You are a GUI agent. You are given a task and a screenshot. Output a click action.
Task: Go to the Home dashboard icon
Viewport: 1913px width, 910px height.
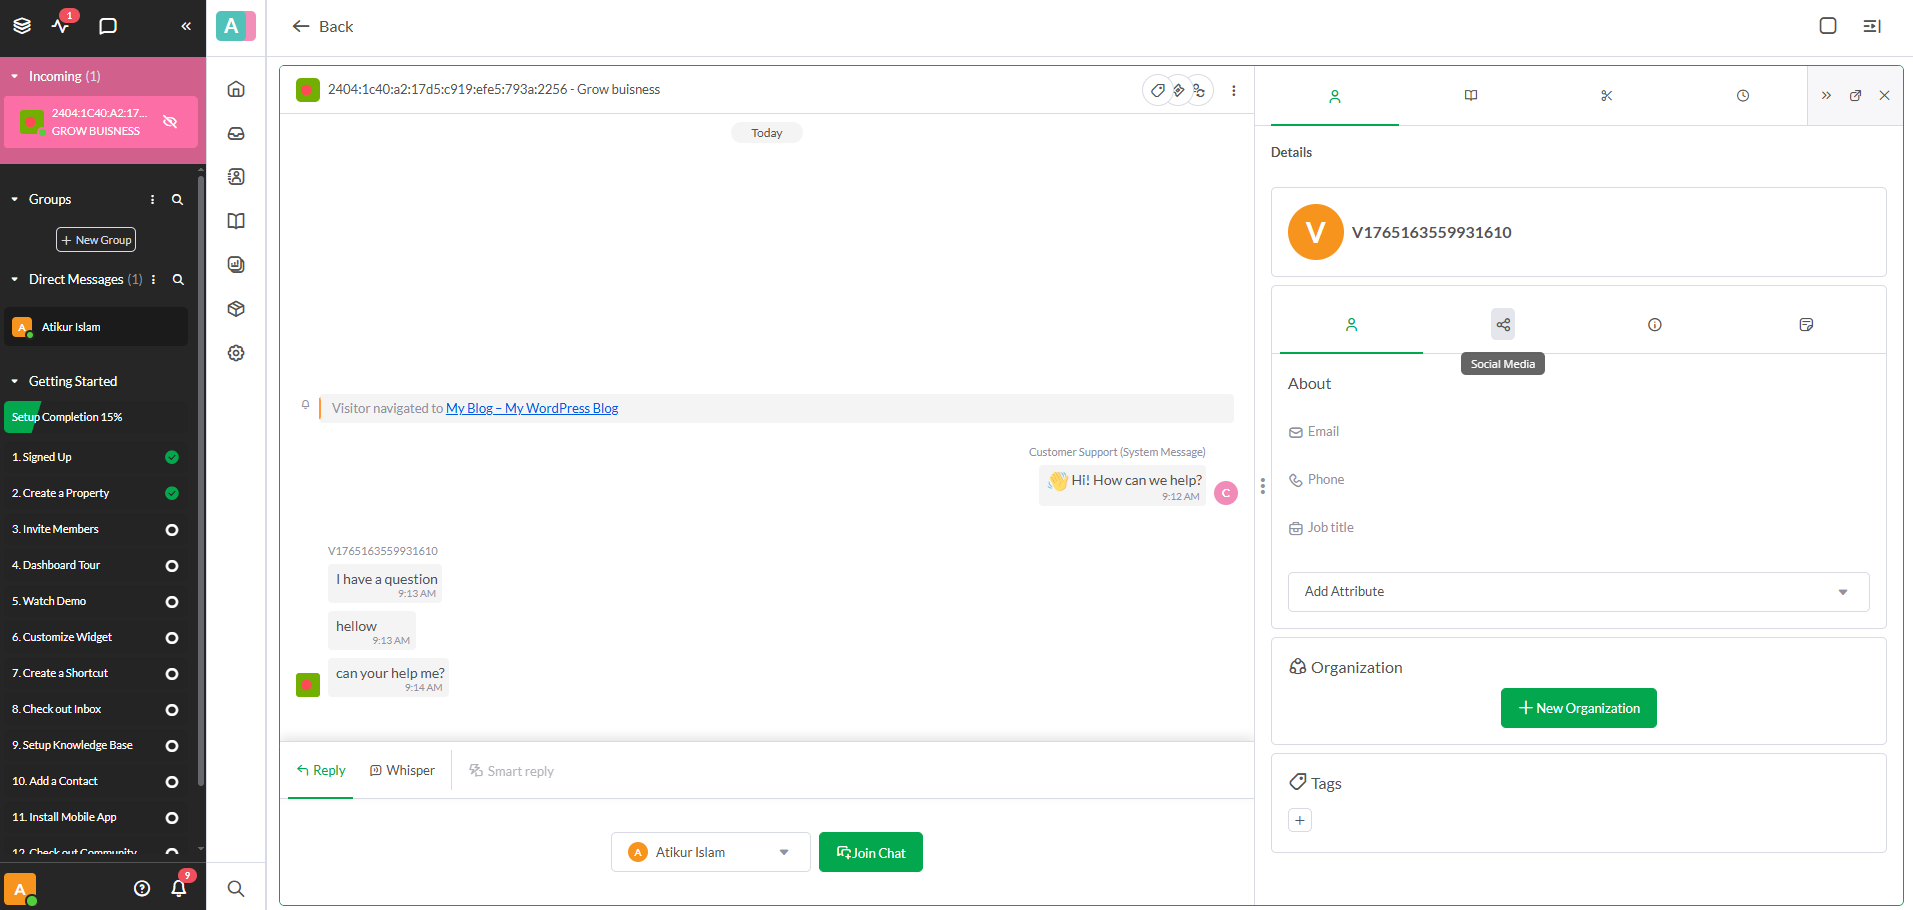(236, 89)
